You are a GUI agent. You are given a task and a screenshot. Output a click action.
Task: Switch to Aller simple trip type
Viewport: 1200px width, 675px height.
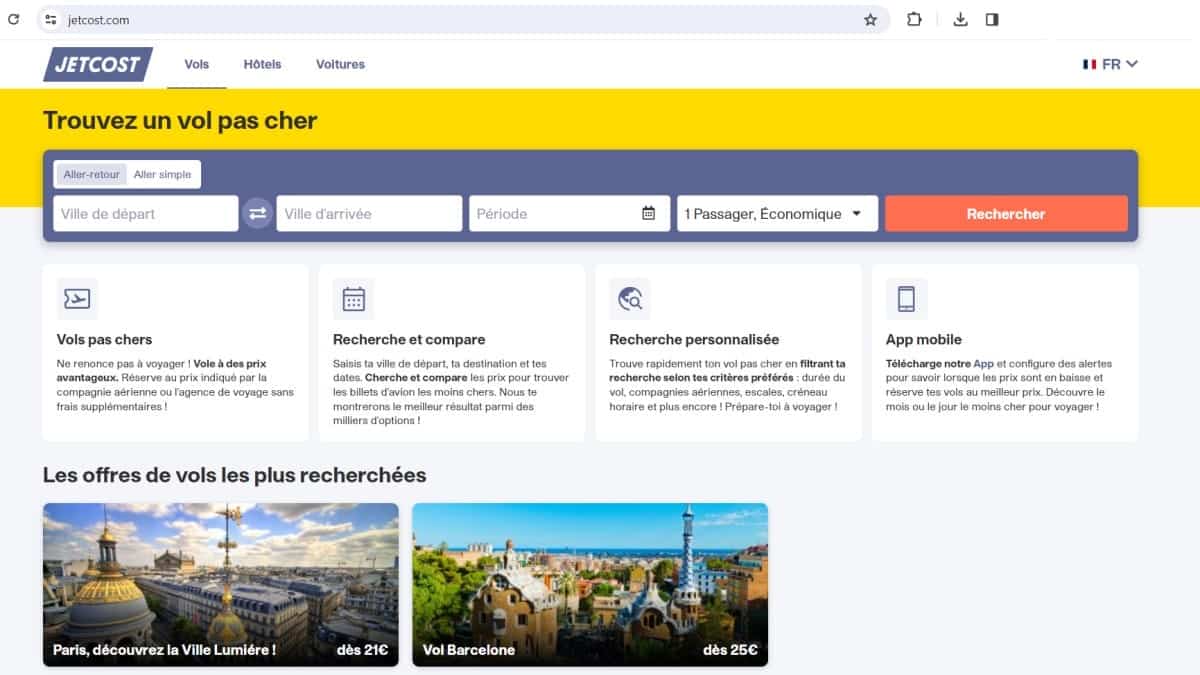(162, 174)
